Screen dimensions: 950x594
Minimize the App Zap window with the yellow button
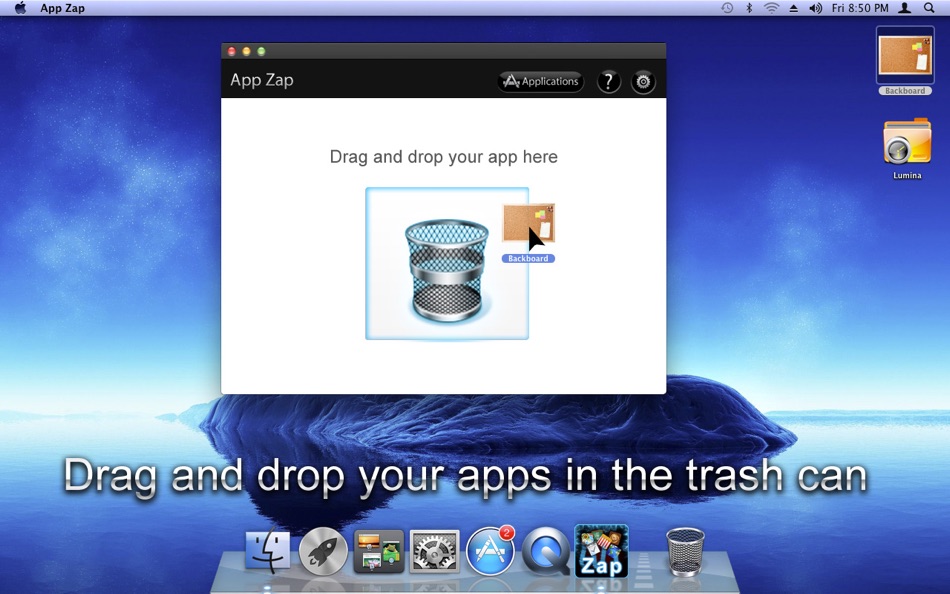[x=247, y=52]
